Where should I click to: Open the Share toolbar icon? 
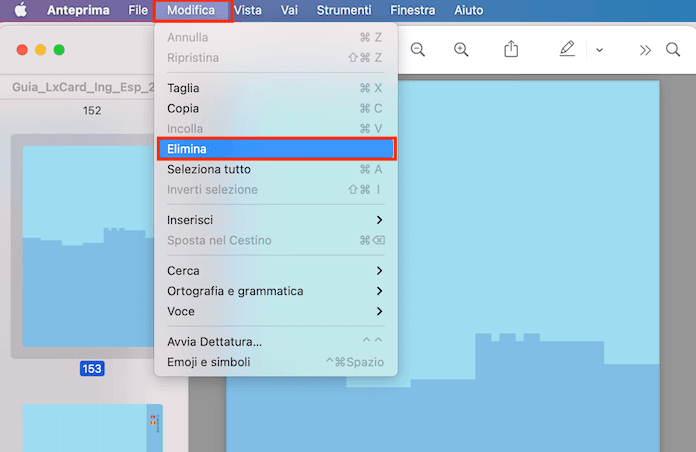(x=511, y=49)
